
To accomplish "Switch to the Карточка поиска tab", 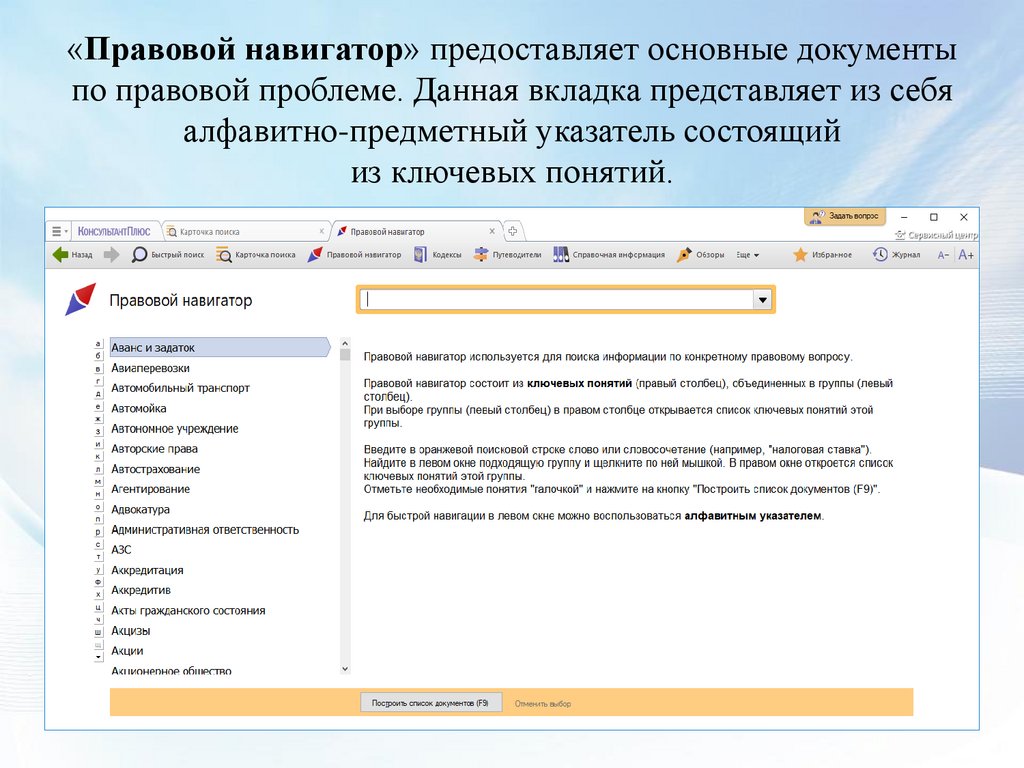I will 242,231.
